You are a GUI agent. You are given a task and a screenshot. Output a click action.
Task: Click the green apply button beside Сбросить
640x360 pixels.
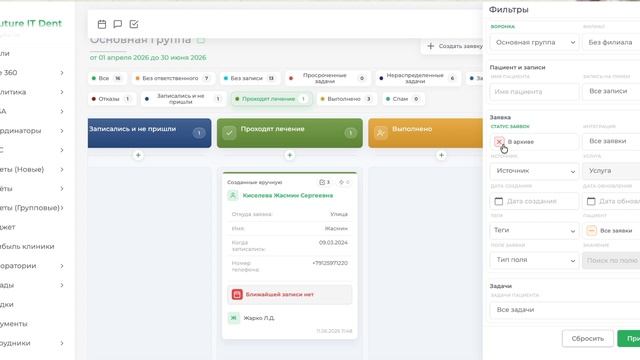click(x=629, y=338)
